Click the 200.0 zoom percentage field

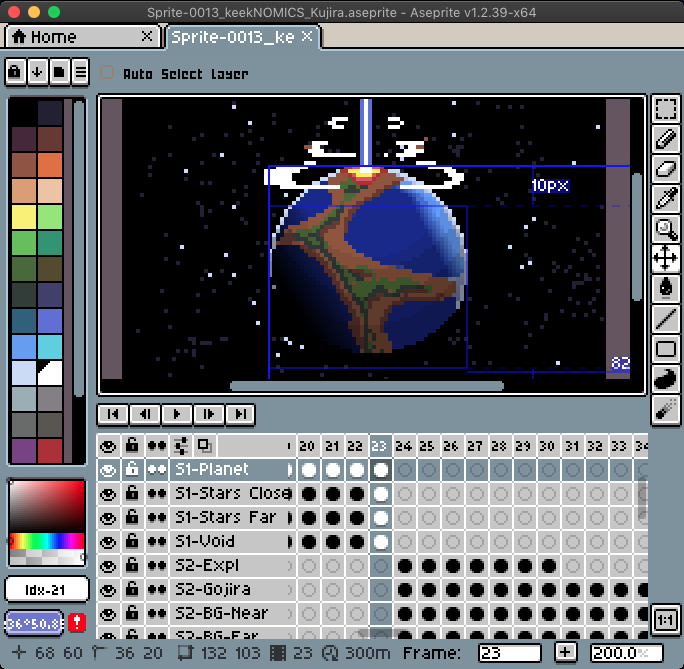point(626,653)
